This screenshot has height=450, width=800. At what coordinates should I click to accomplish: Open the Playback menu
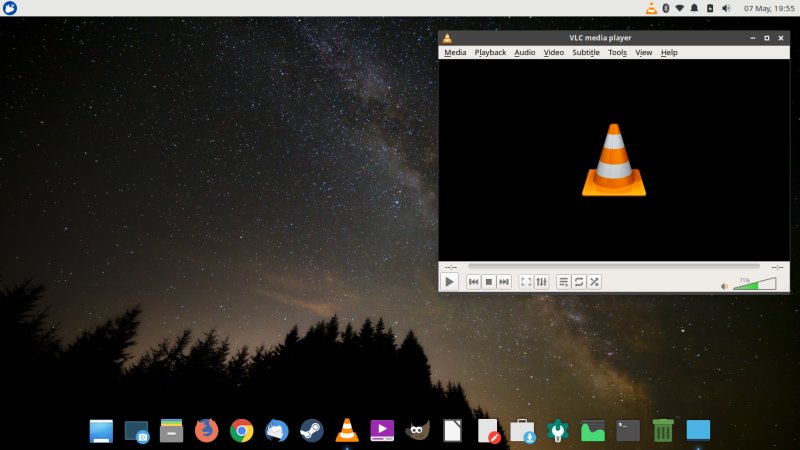click(x=490, y=52)
